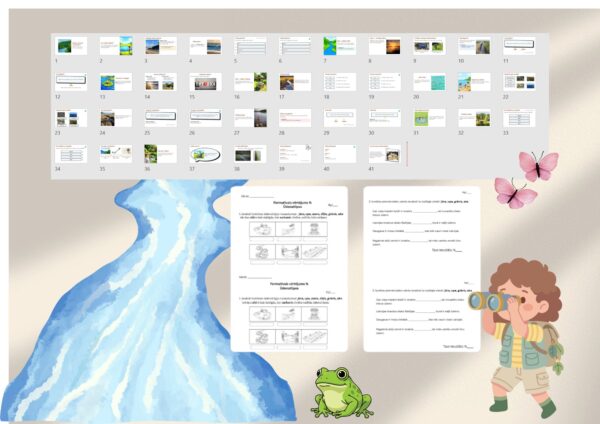Click the green frog illustration
The image size is (600, 424).
(342, 390)
